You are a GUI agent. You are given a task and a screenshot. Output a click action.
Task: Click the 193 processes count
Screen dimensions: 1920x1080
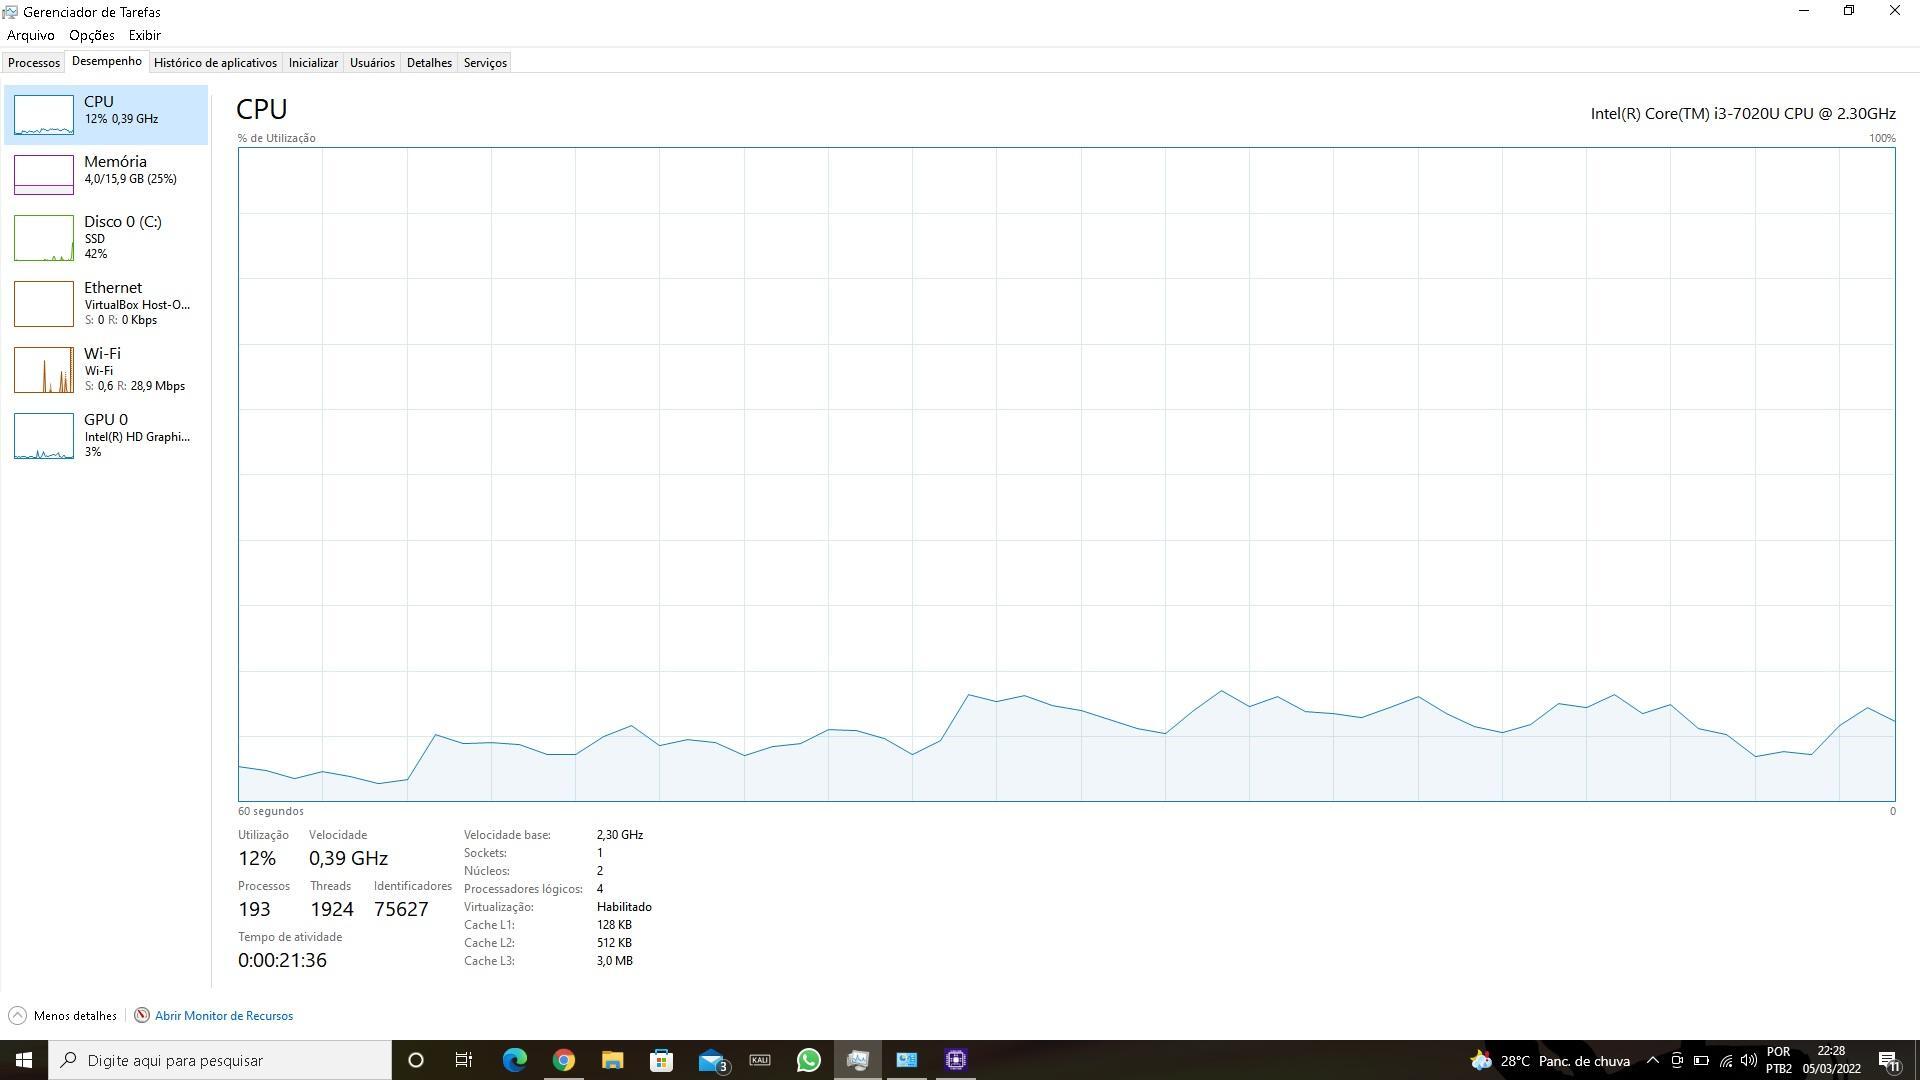click(x=254, y=909)
